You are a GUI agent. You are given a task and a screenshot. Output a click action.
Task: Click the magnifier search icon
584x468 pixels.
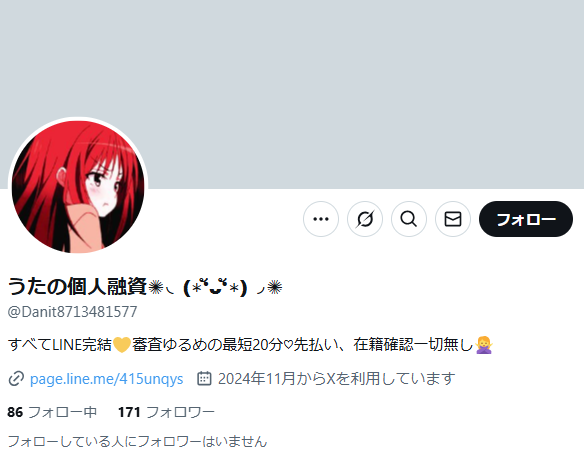click(x=409, y=219)
